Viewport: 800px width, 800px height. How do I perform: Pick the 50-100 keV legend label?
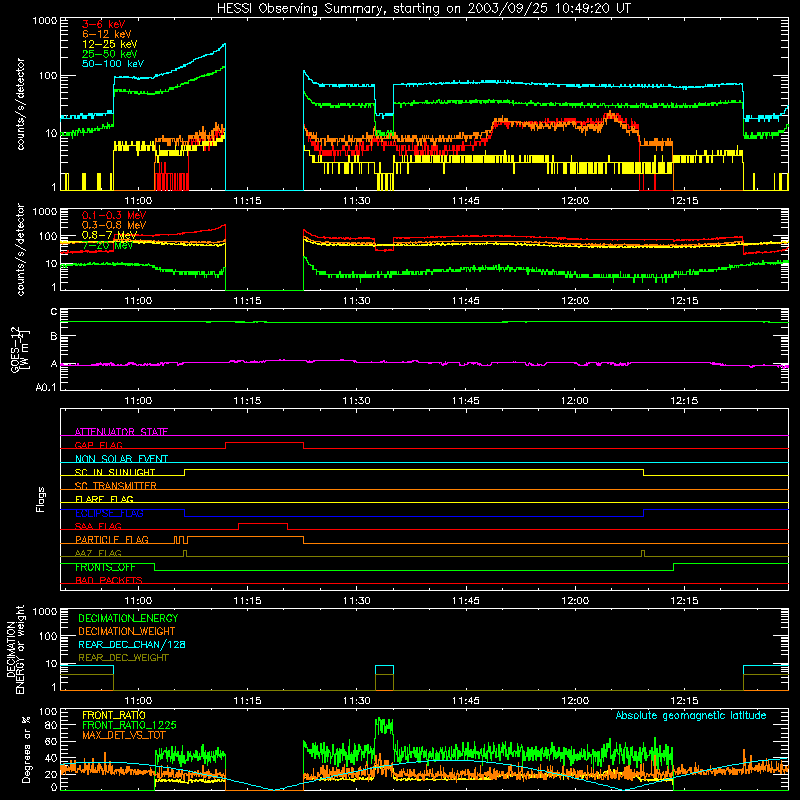(112, 64)
